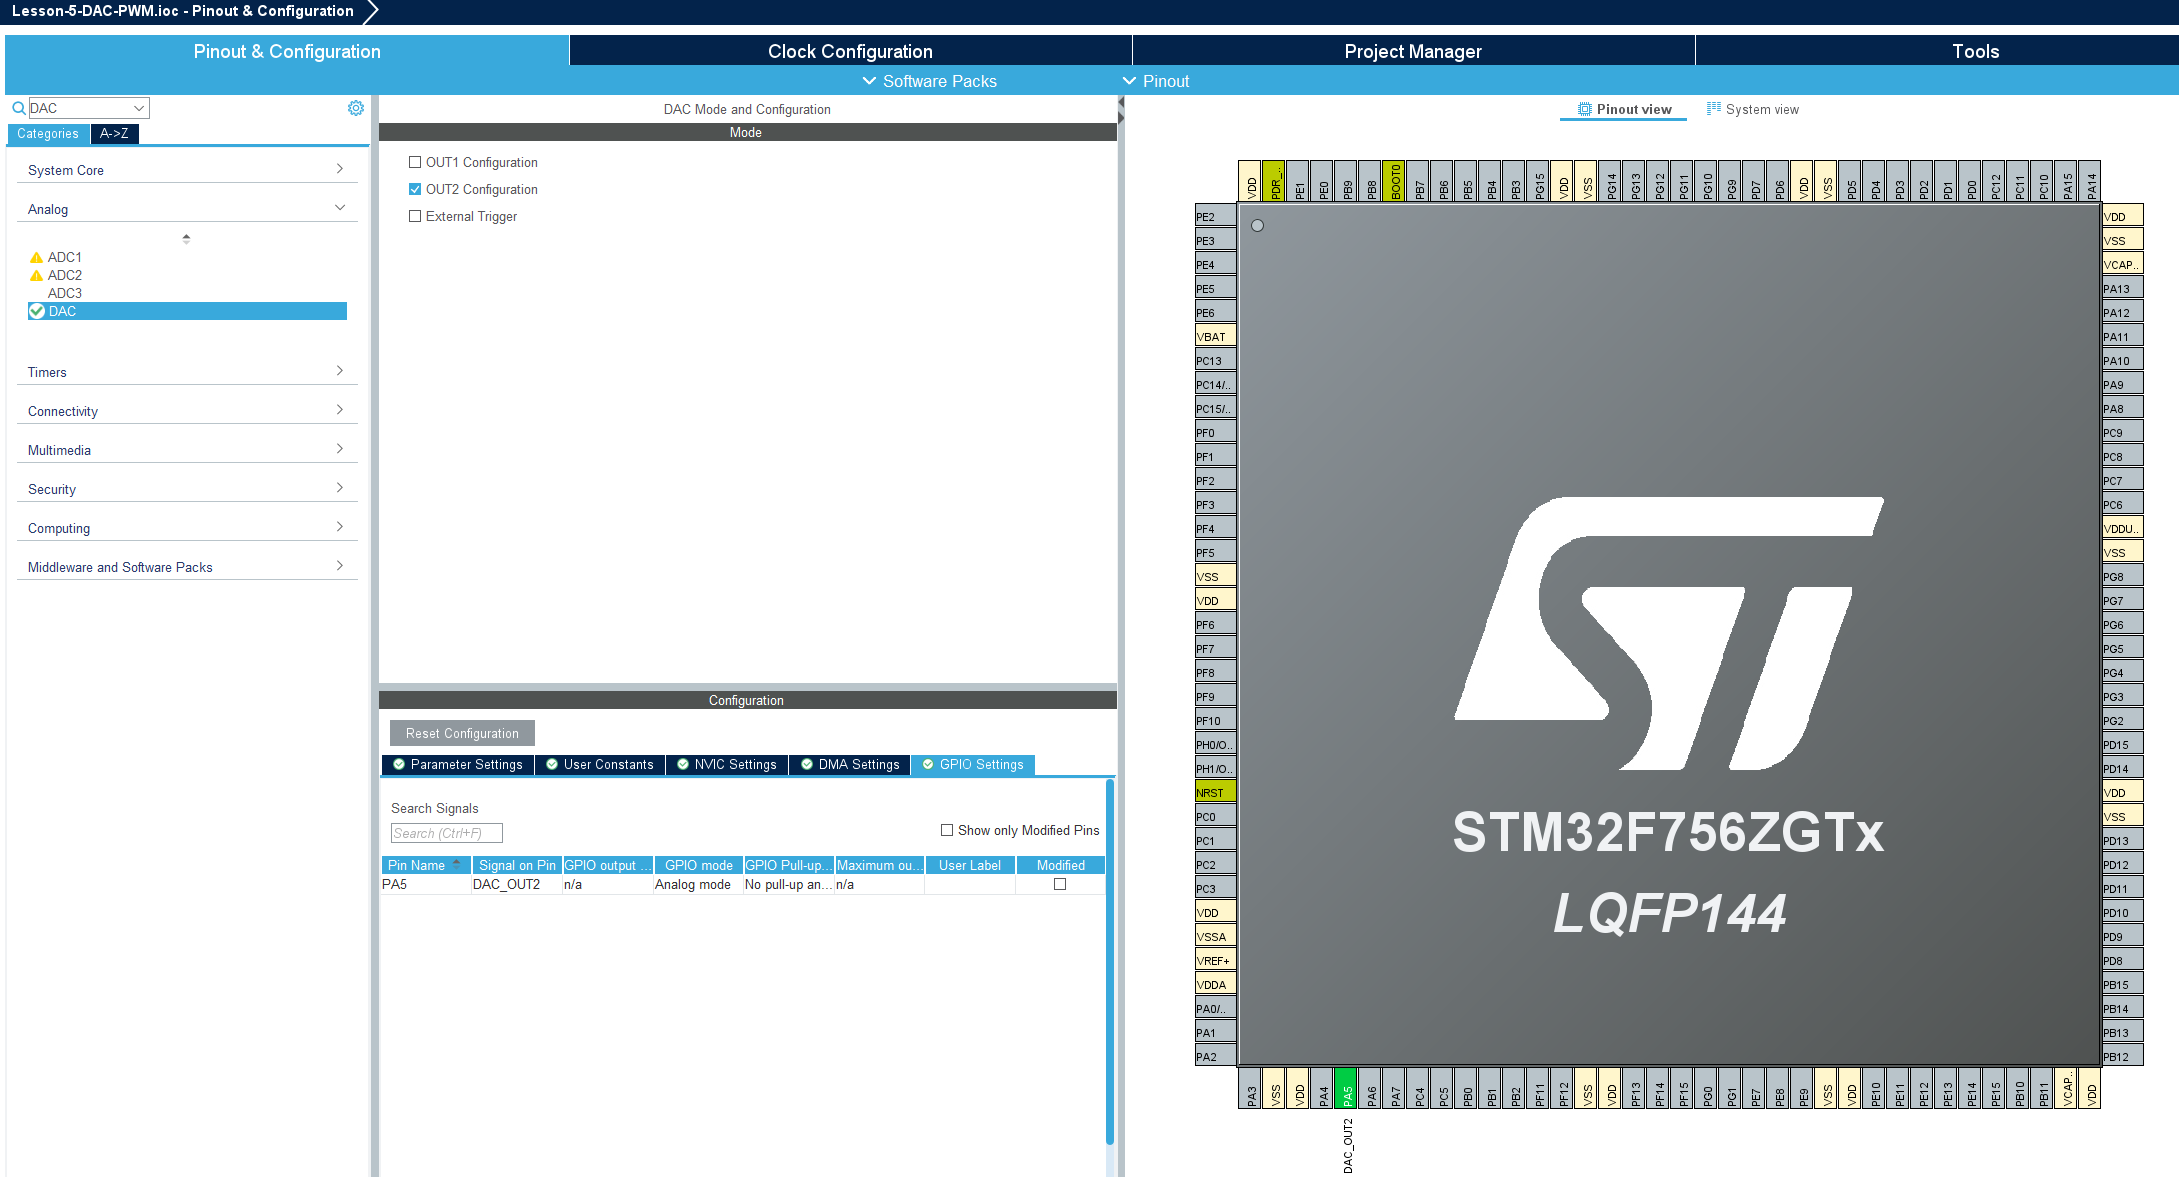
Task: Select the VBAT pin on chip
Action: 1215,336
